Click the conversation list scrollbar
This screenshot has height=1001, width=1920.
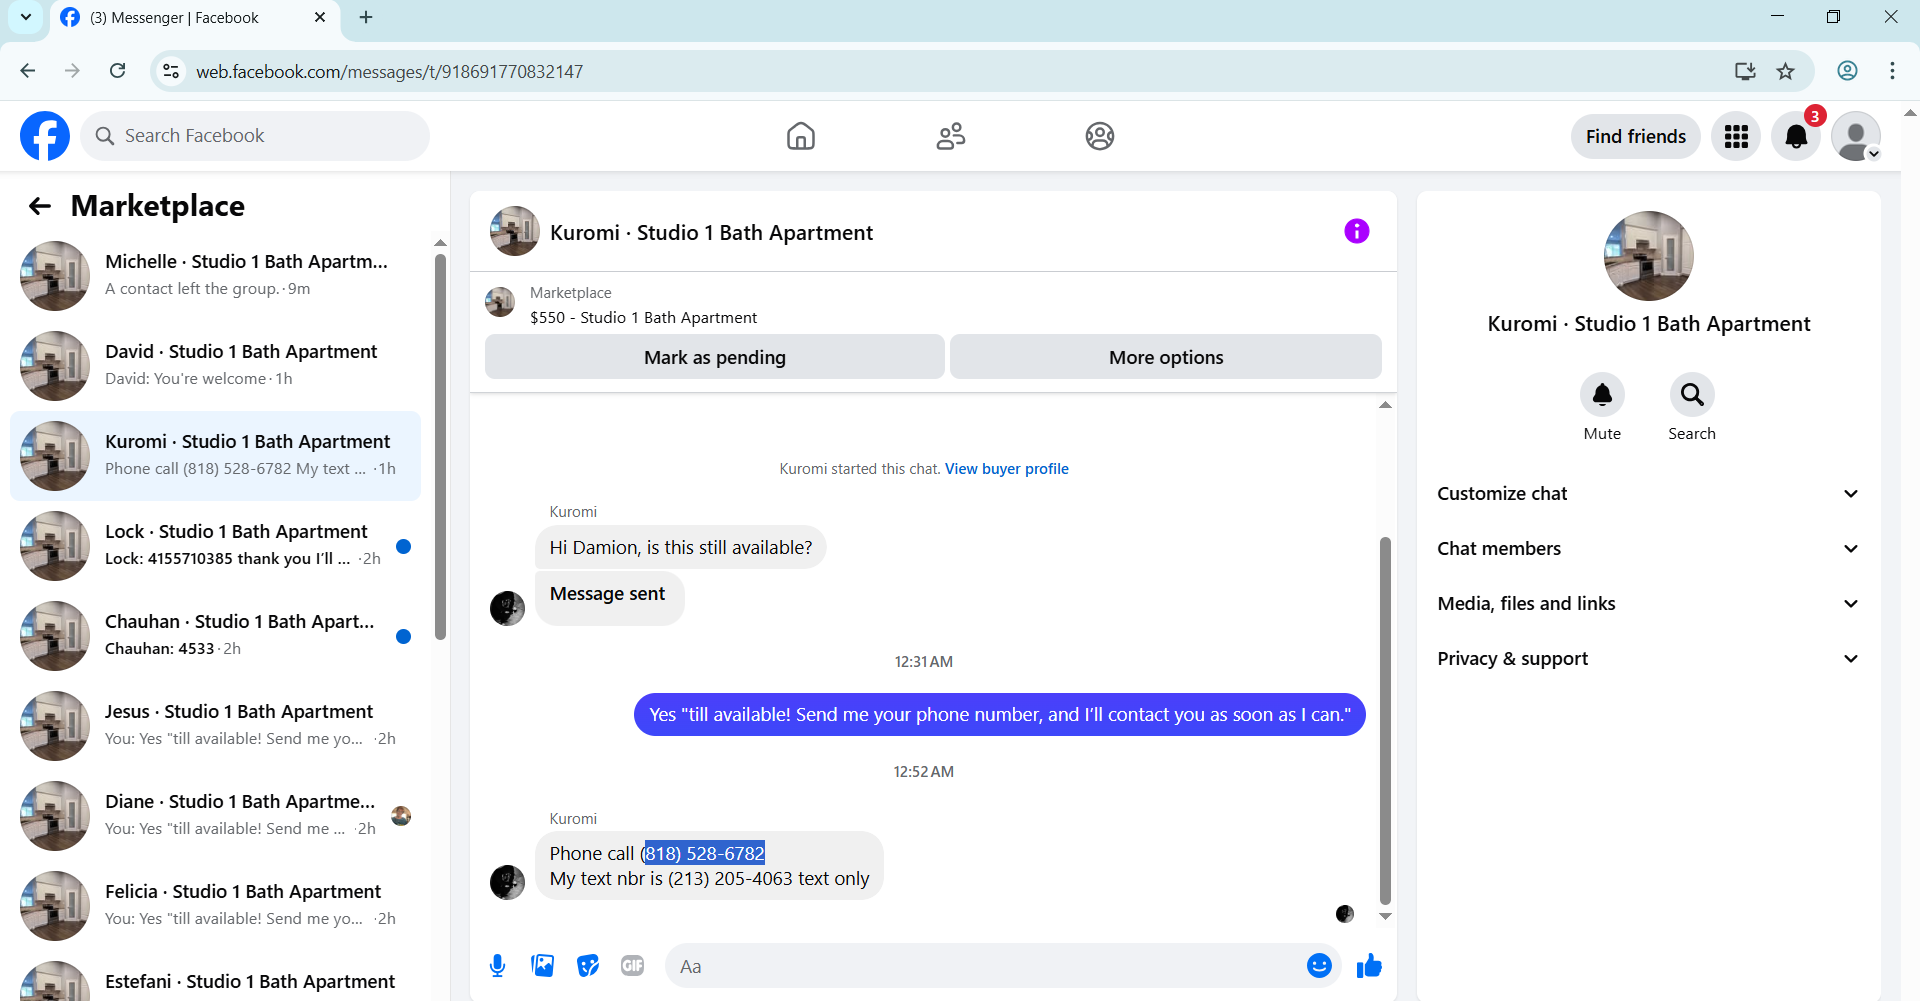tap(440, 445)
